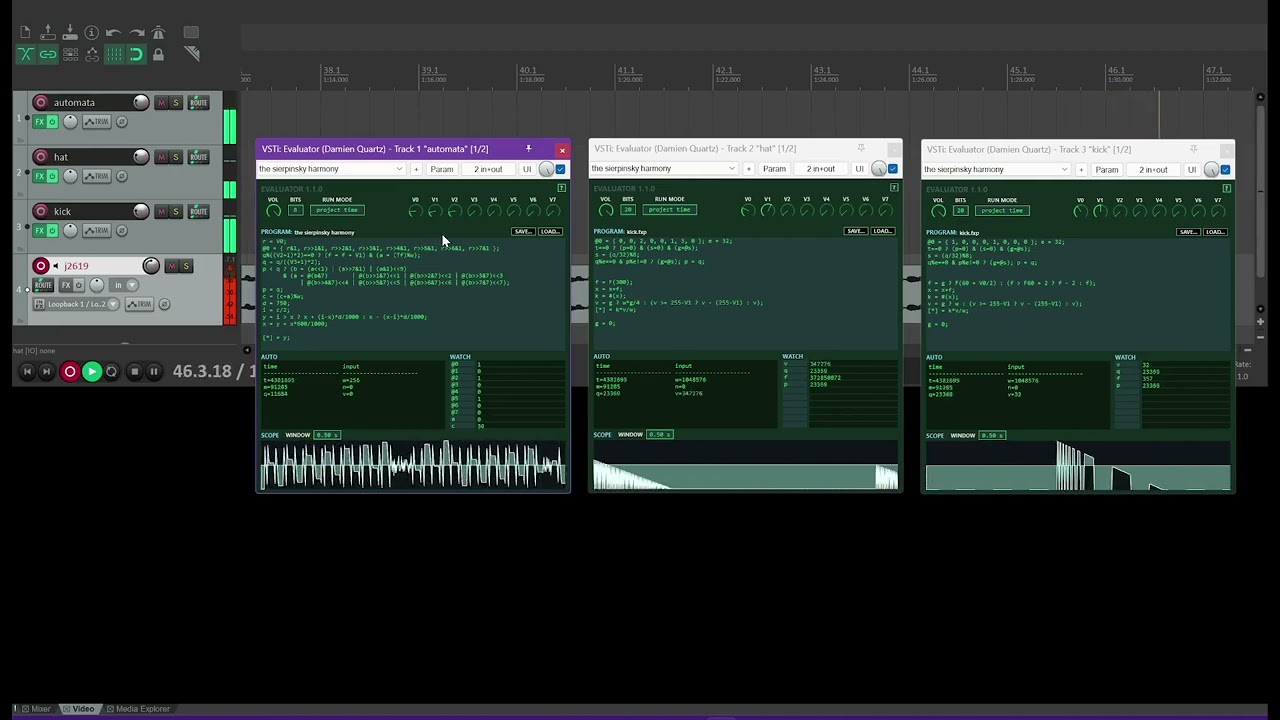This screenshot has height=720, width=1280.
Task: Click the New project toolbar icon
Action: pos(25,33)
